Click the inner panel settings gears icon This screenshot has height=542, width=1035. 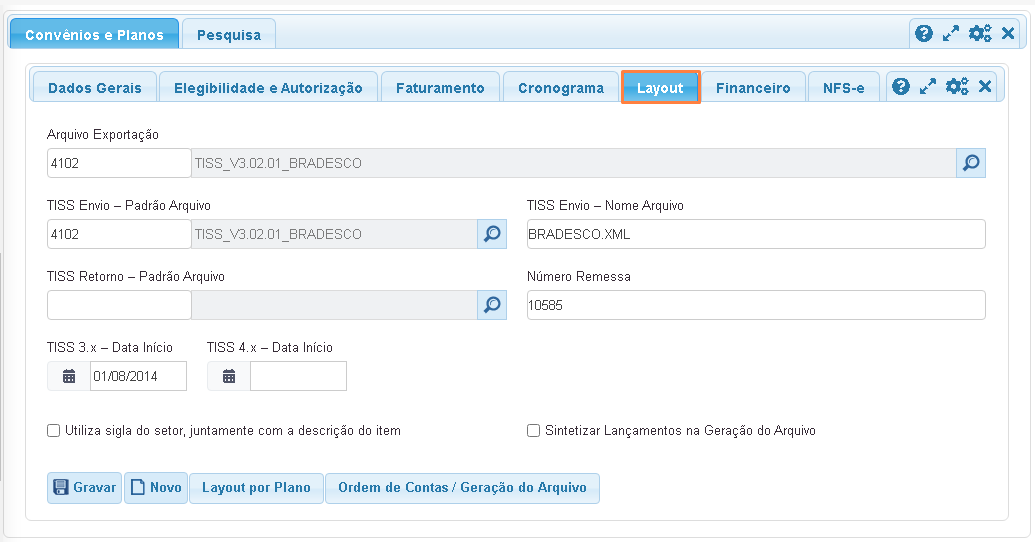click(x=957, y=87)
